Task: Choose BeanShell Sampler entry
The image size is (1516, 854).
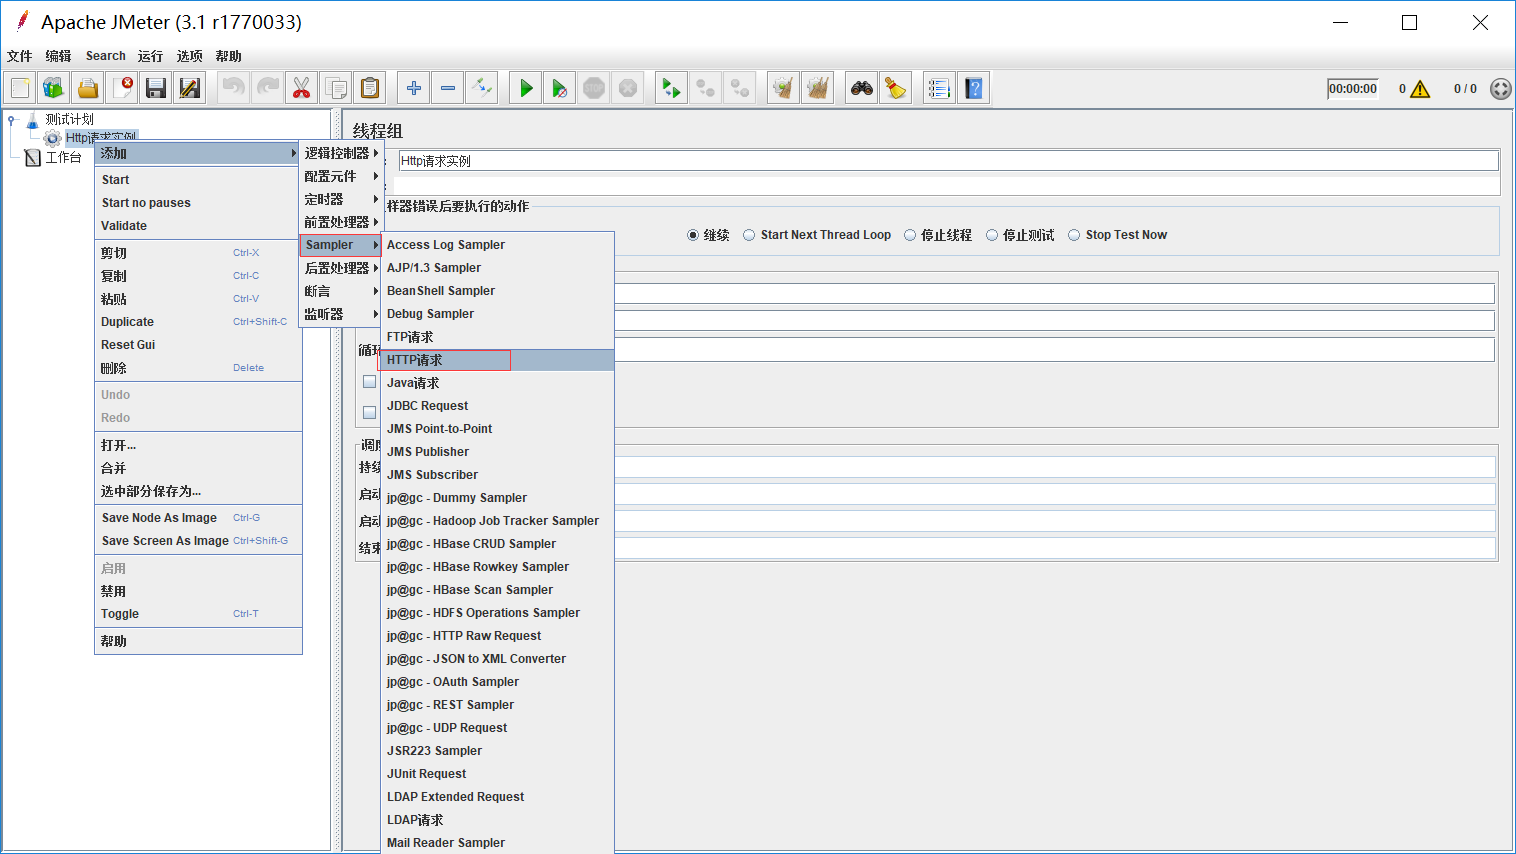Action: (497, 291)
